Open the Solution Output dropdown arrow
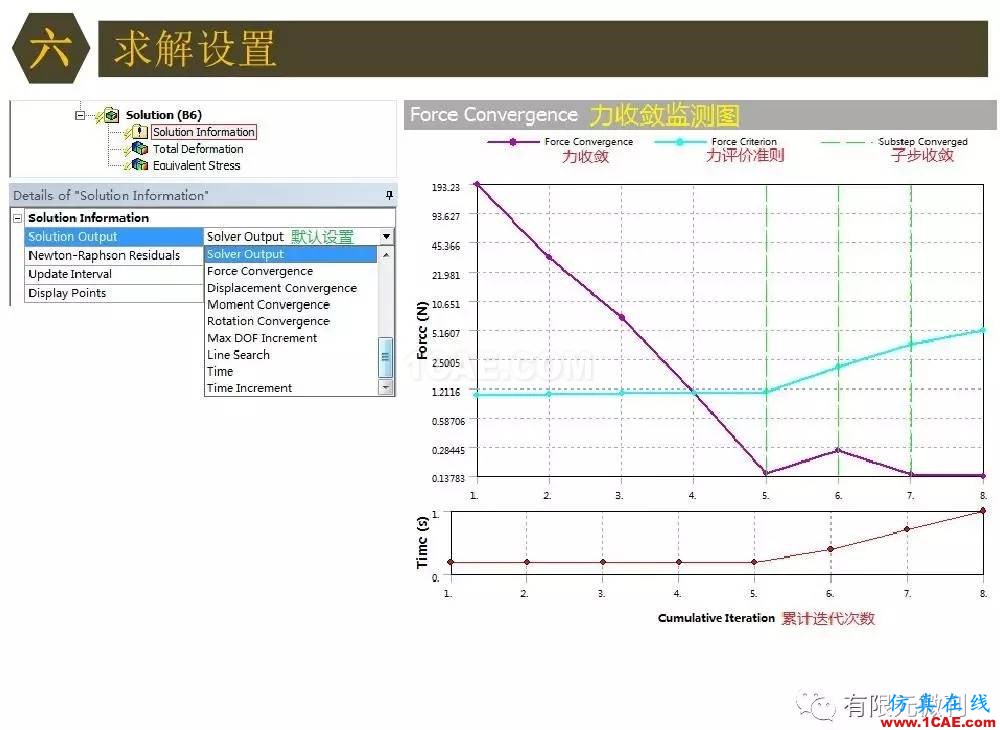1000x730 pixels. pos(386,237)
